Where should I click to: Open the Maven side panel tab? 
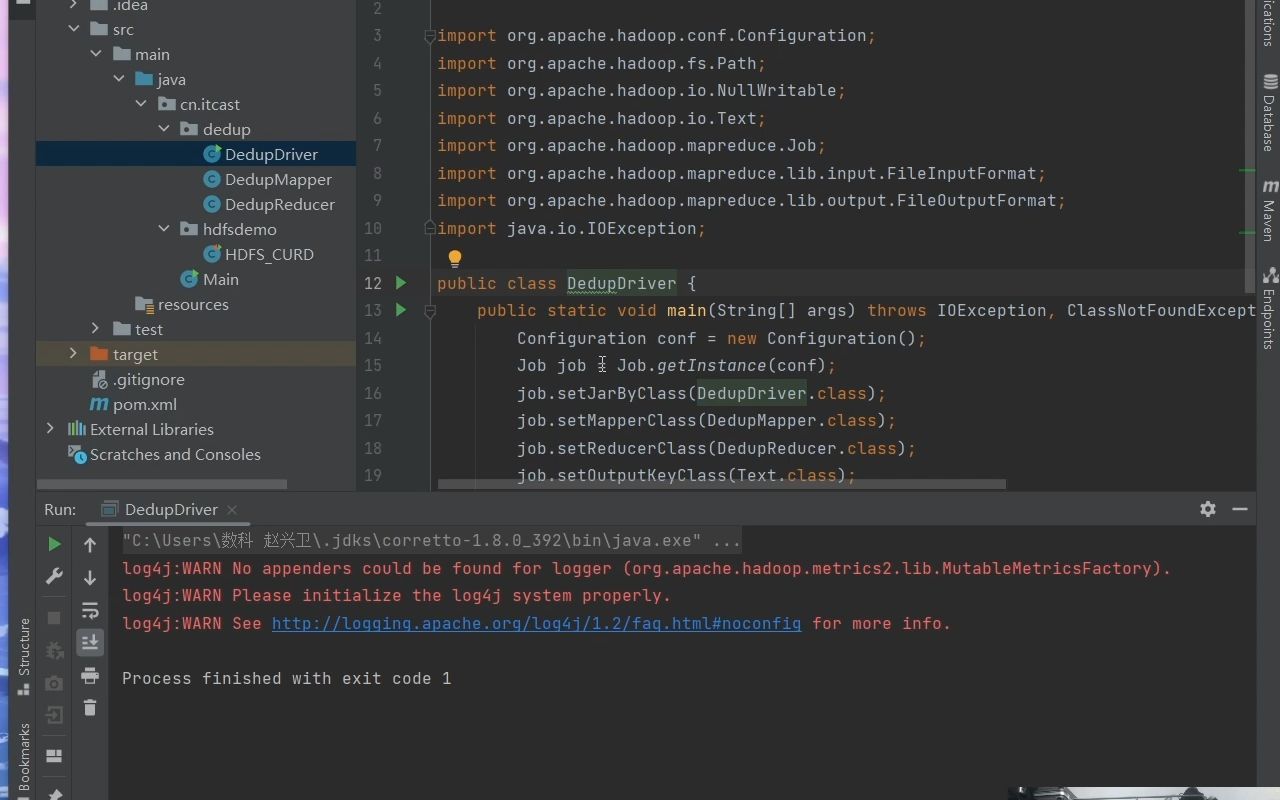1270,210
